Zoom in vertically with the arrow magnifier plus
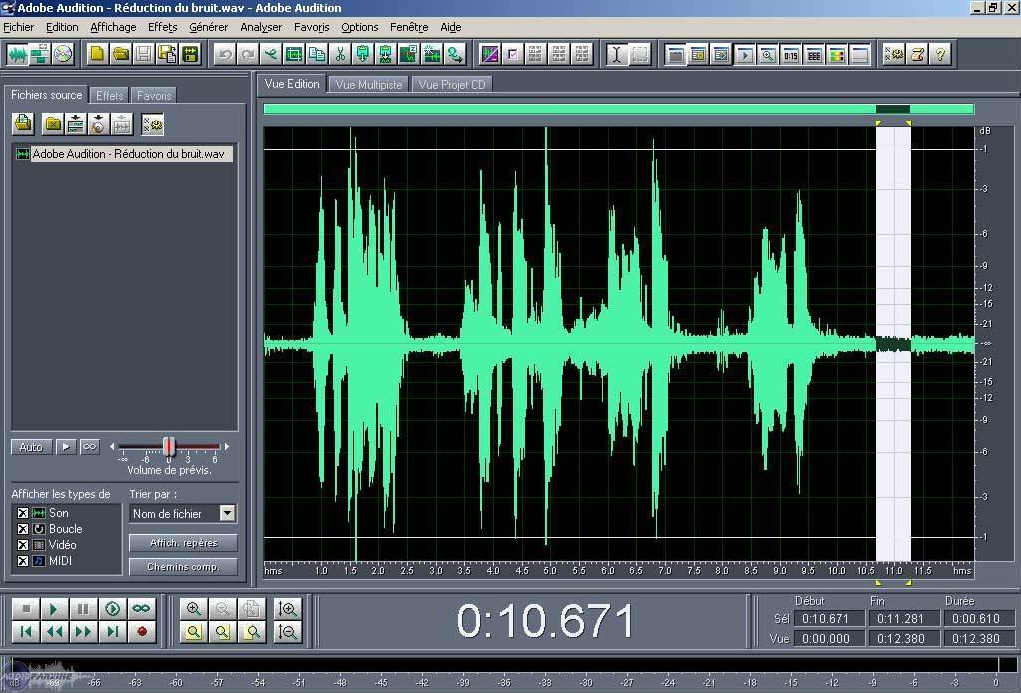 287,609
